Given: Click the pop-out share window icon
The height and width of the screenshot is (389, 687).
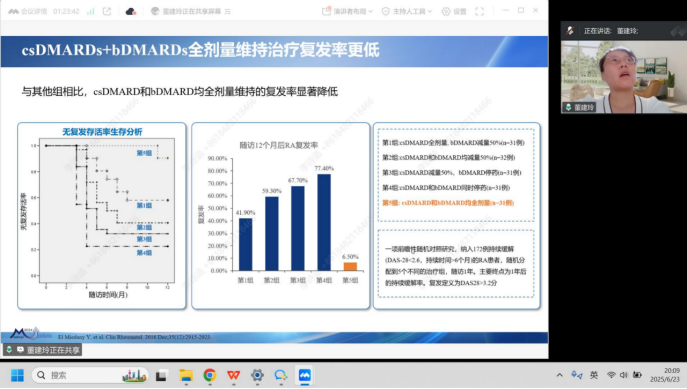Looking at the screenshot, I should click(107, 11).
